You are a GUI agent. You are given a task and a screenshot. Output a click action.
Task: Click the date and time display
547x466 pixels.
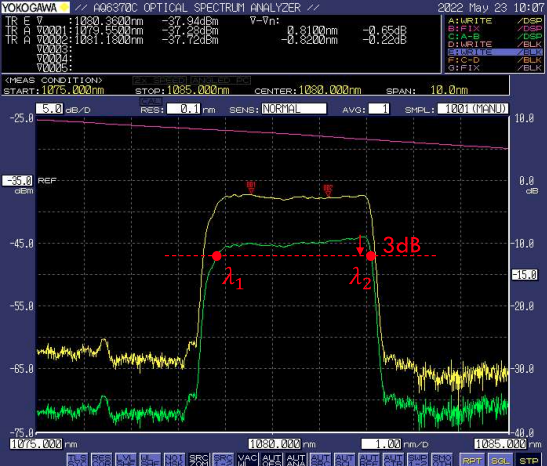(491, 7)
